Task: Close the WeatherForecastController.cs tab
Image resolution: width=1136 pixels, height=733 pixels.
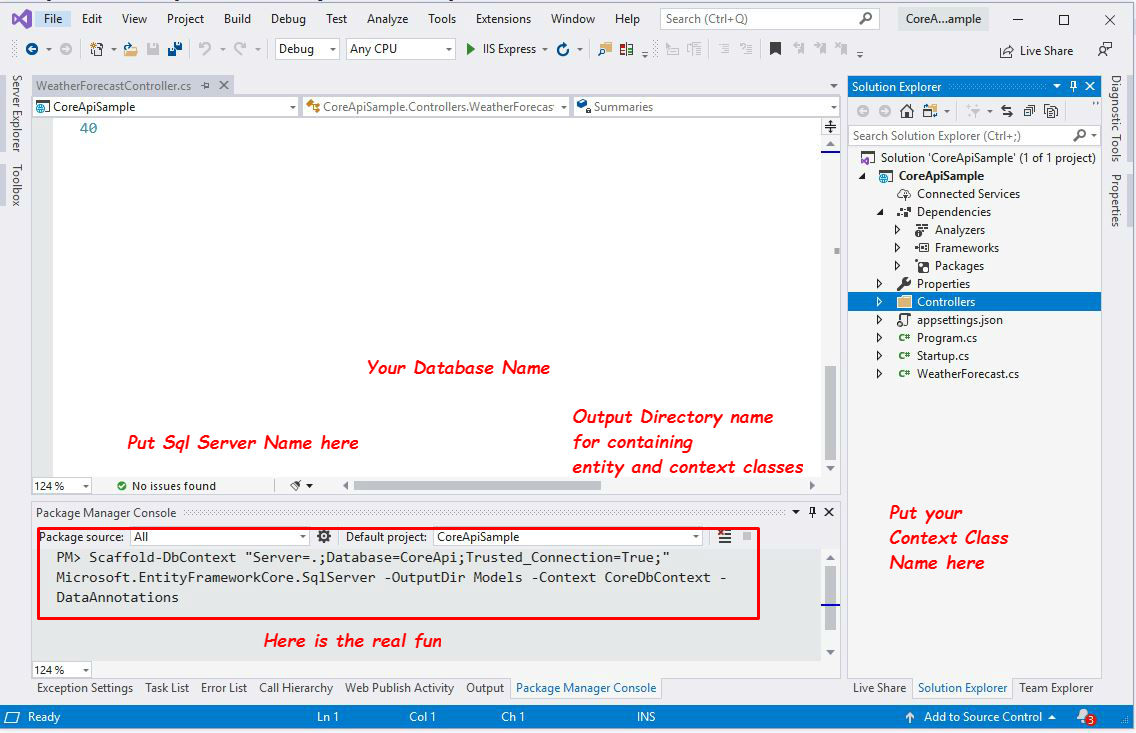Action: coord(224,85)
